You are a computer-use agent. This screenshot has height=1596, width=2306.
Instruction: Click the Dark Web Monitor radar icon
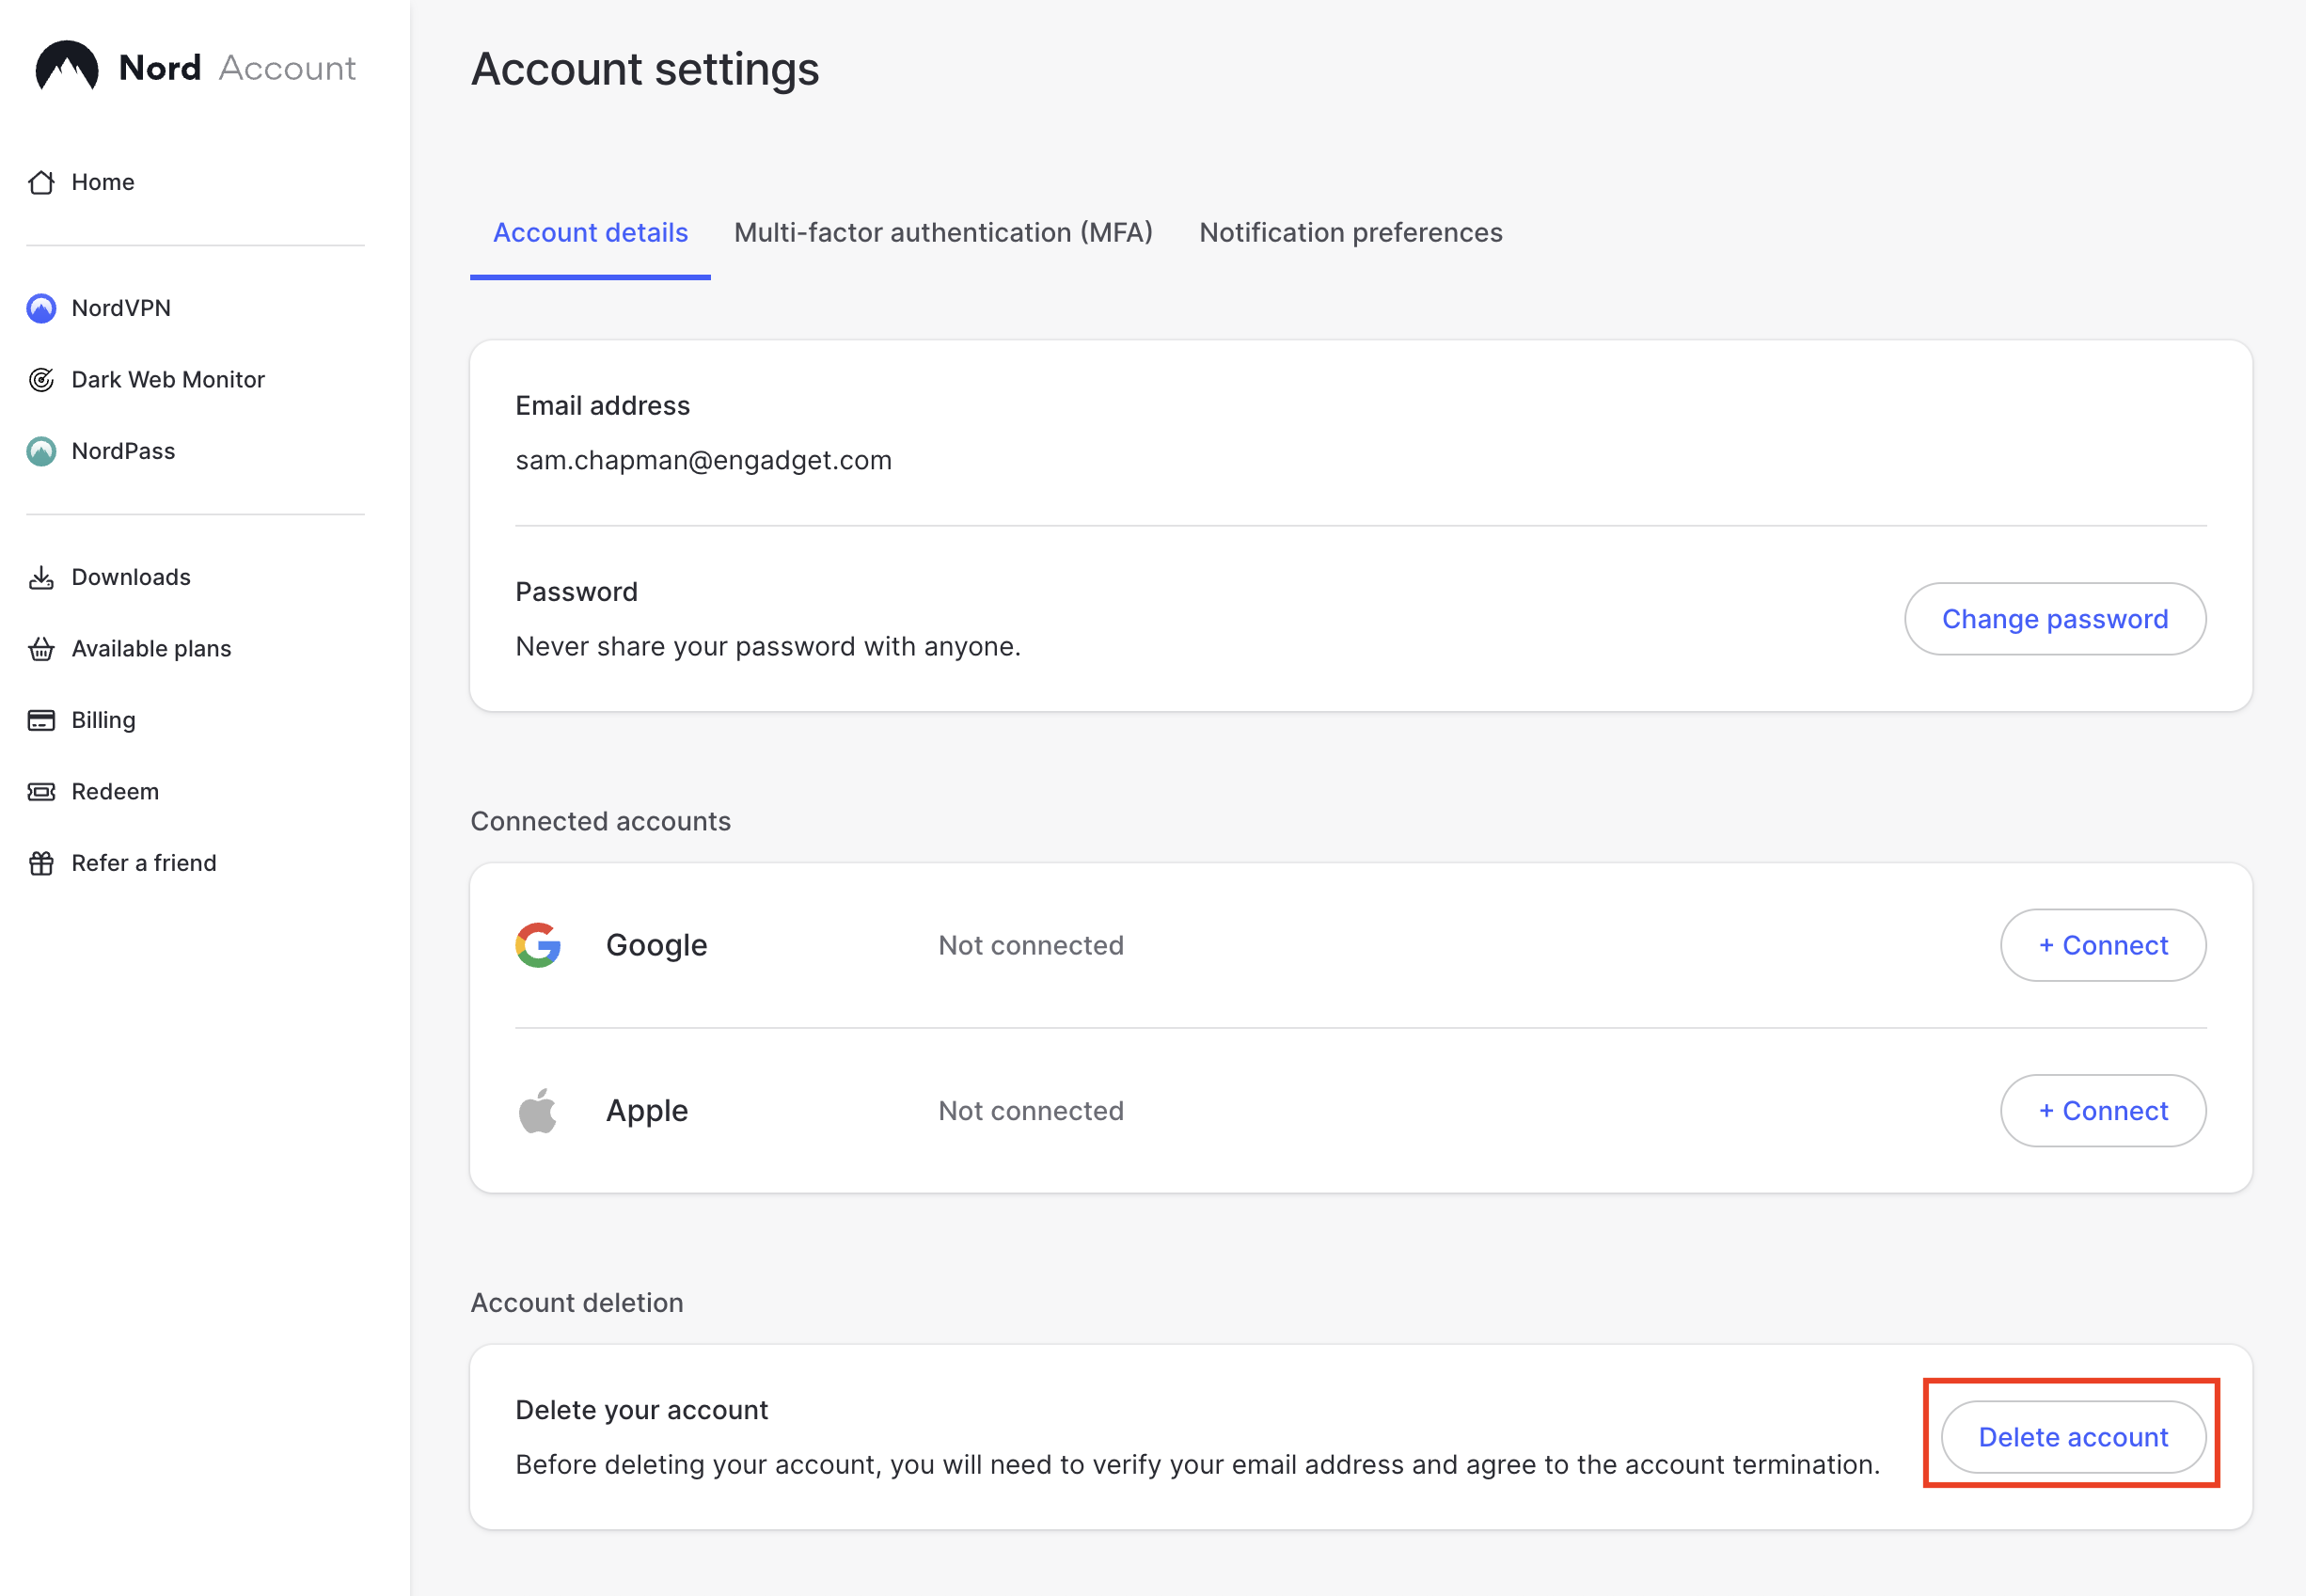pyautogui.click(x=41, y=380)
